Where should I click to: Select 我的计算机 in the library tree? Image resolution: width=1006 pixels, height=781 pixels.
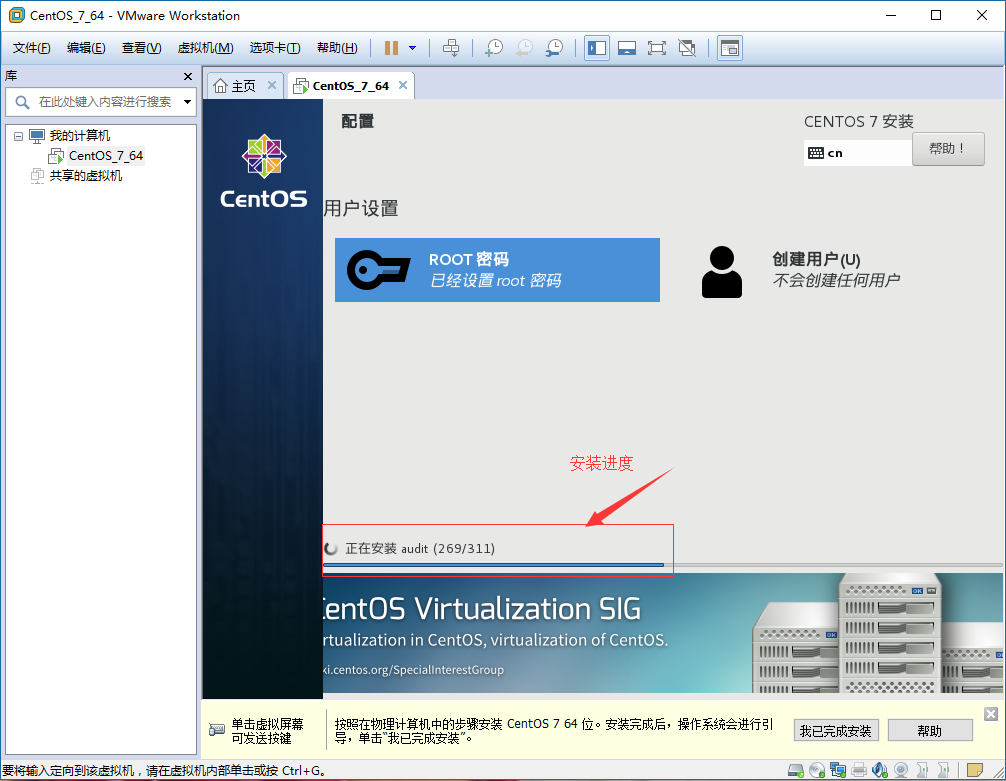pyautogui.click(x=80, y=136)
